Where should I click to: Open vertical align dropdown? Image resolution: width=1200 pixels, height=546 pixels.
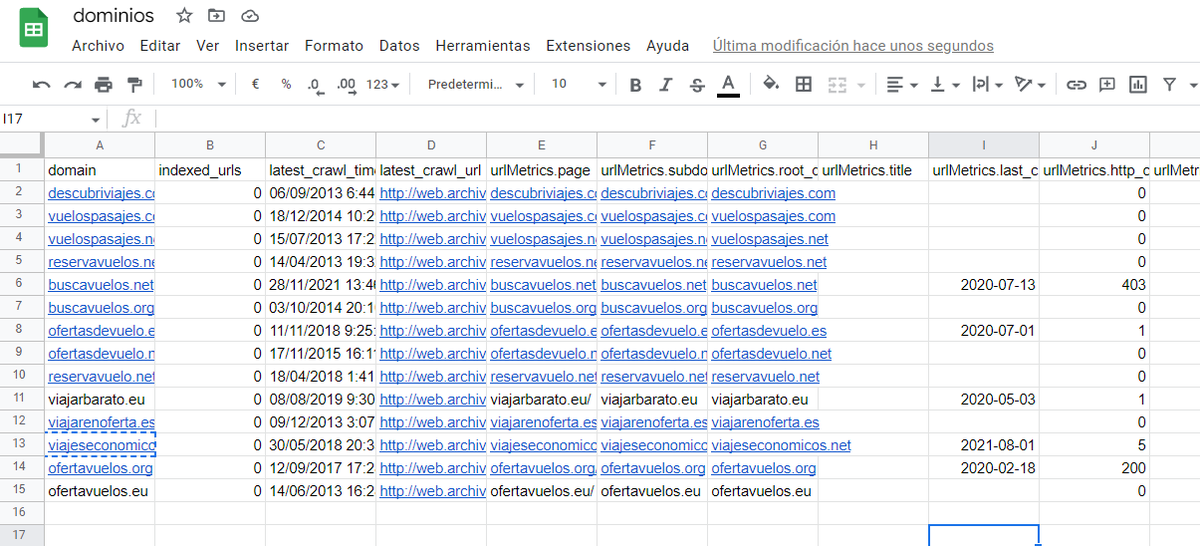[945, 85]
